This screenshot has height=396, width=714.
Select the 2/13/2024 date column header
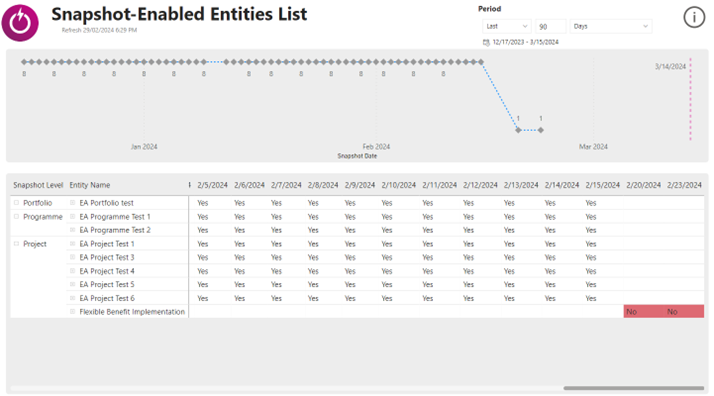pos(521,185)
